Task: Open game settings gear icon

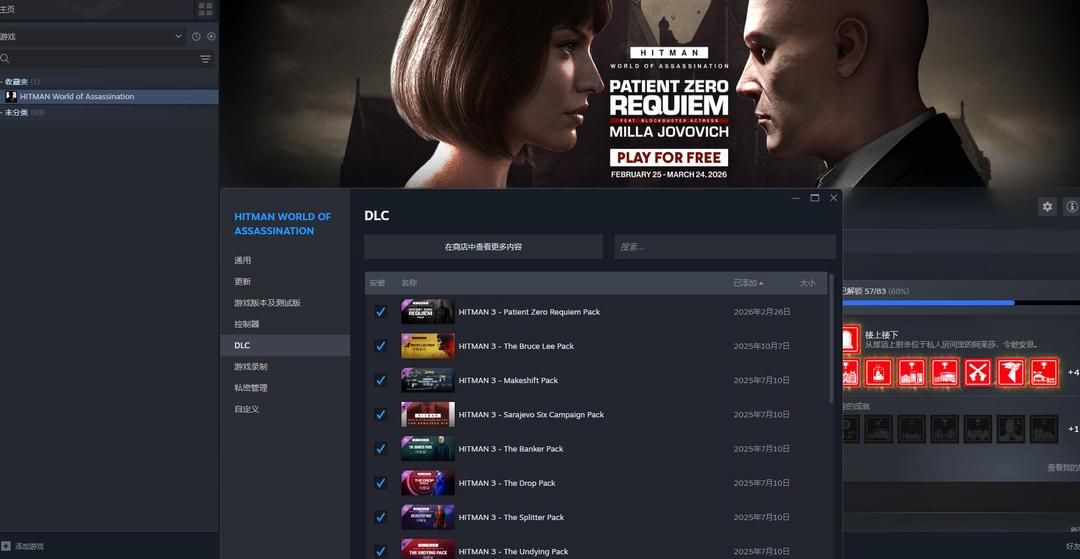Action: tap(1047, 207)
